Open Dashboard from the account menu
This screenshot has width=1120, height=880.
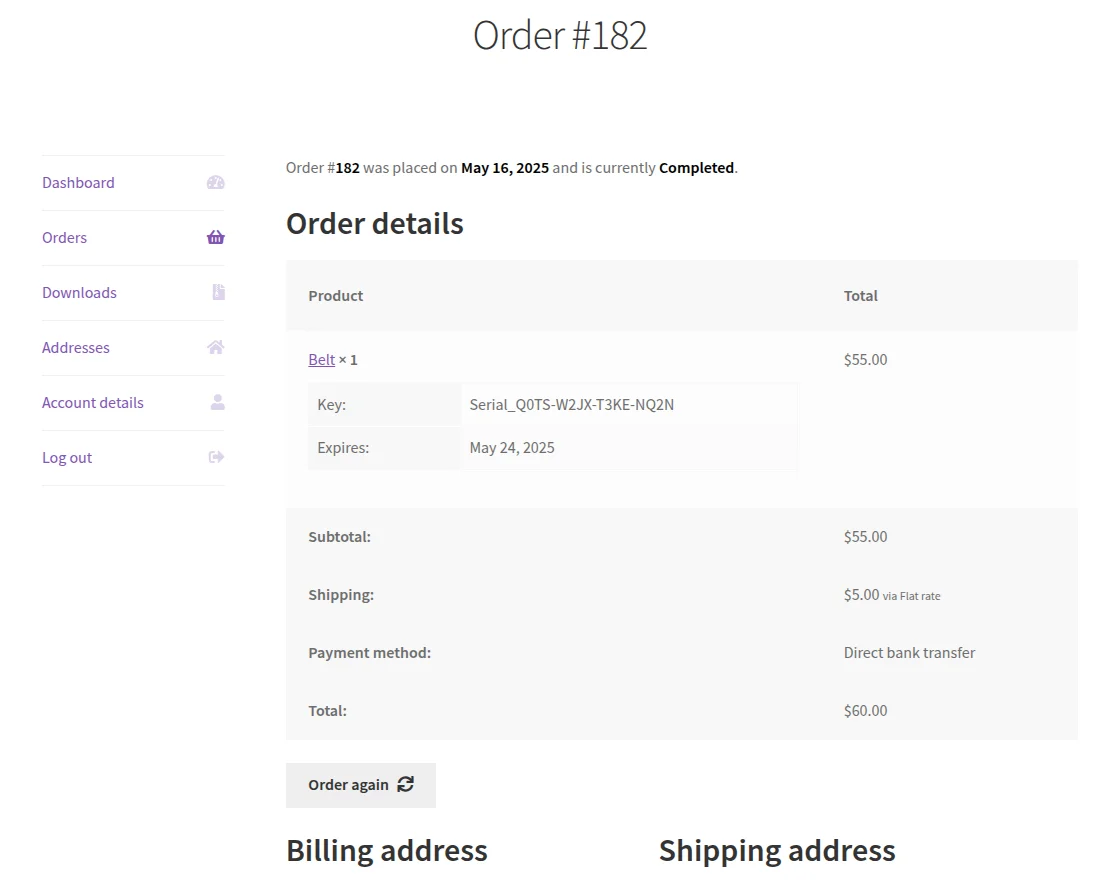tap(78, 182)
